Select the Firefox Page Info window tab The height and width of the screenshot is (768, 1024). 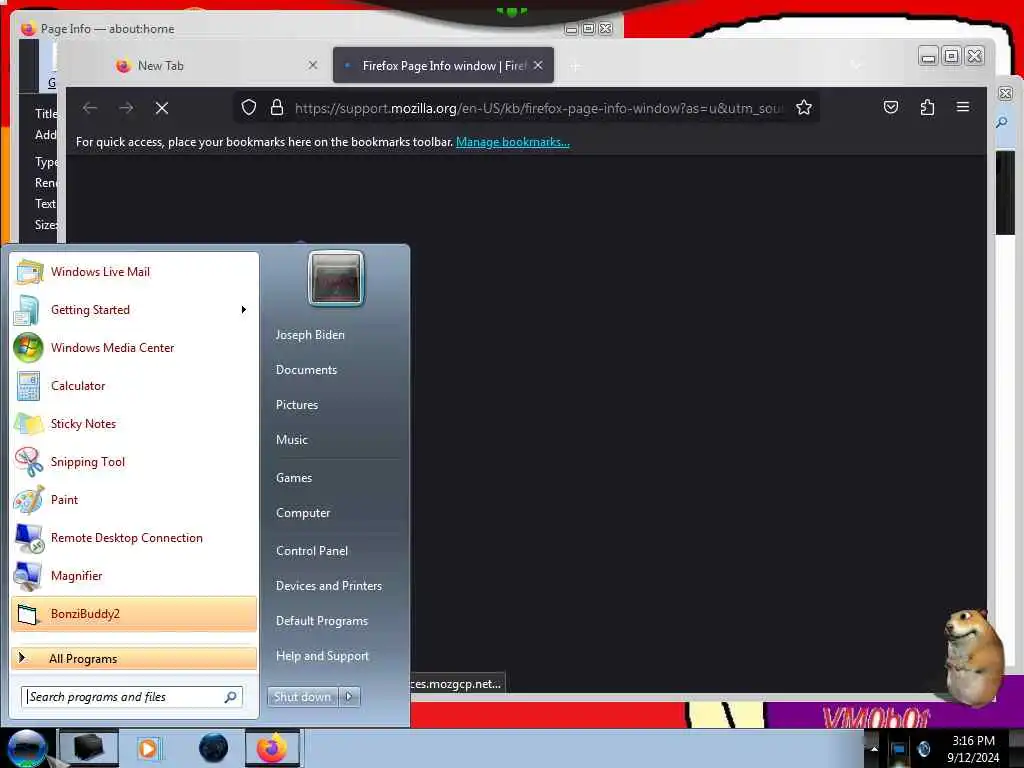pos(443,65)
